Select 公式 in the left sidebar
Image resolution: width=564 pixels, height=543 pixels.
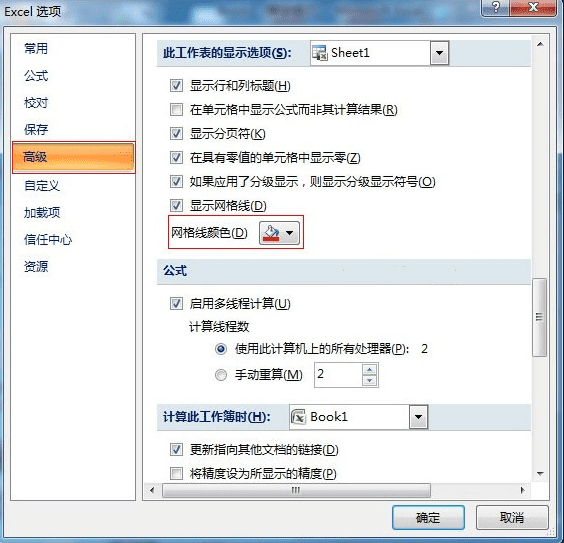[36, 76]
